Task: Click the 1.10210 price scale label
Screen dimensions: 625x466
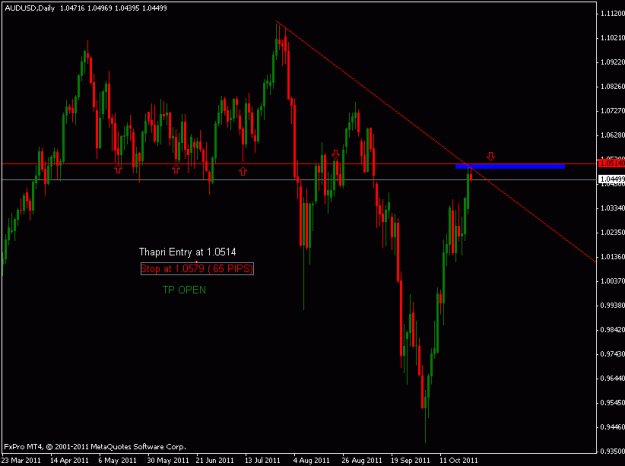Action: click(x=612, y=38)
